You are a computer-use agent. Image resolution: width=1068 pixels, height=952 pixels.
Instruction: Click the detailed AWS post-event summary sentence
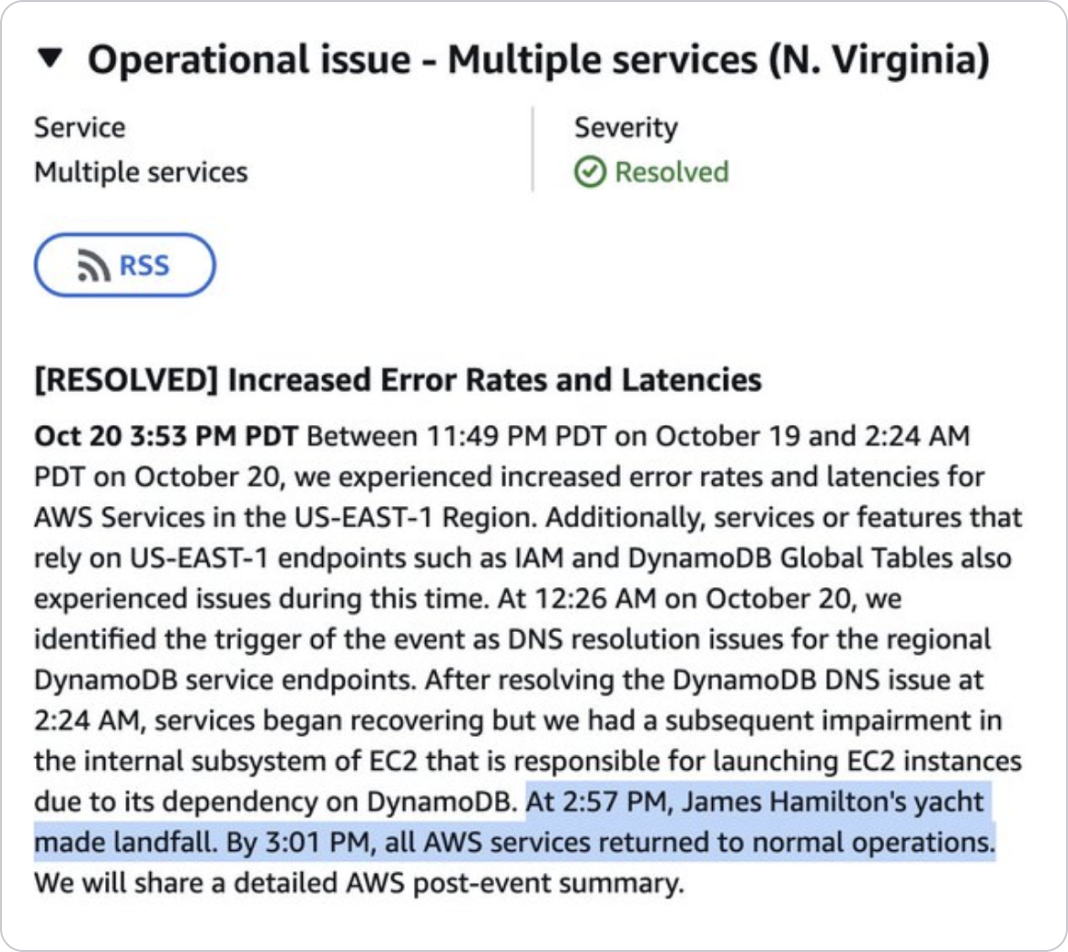tap(359, 884)
